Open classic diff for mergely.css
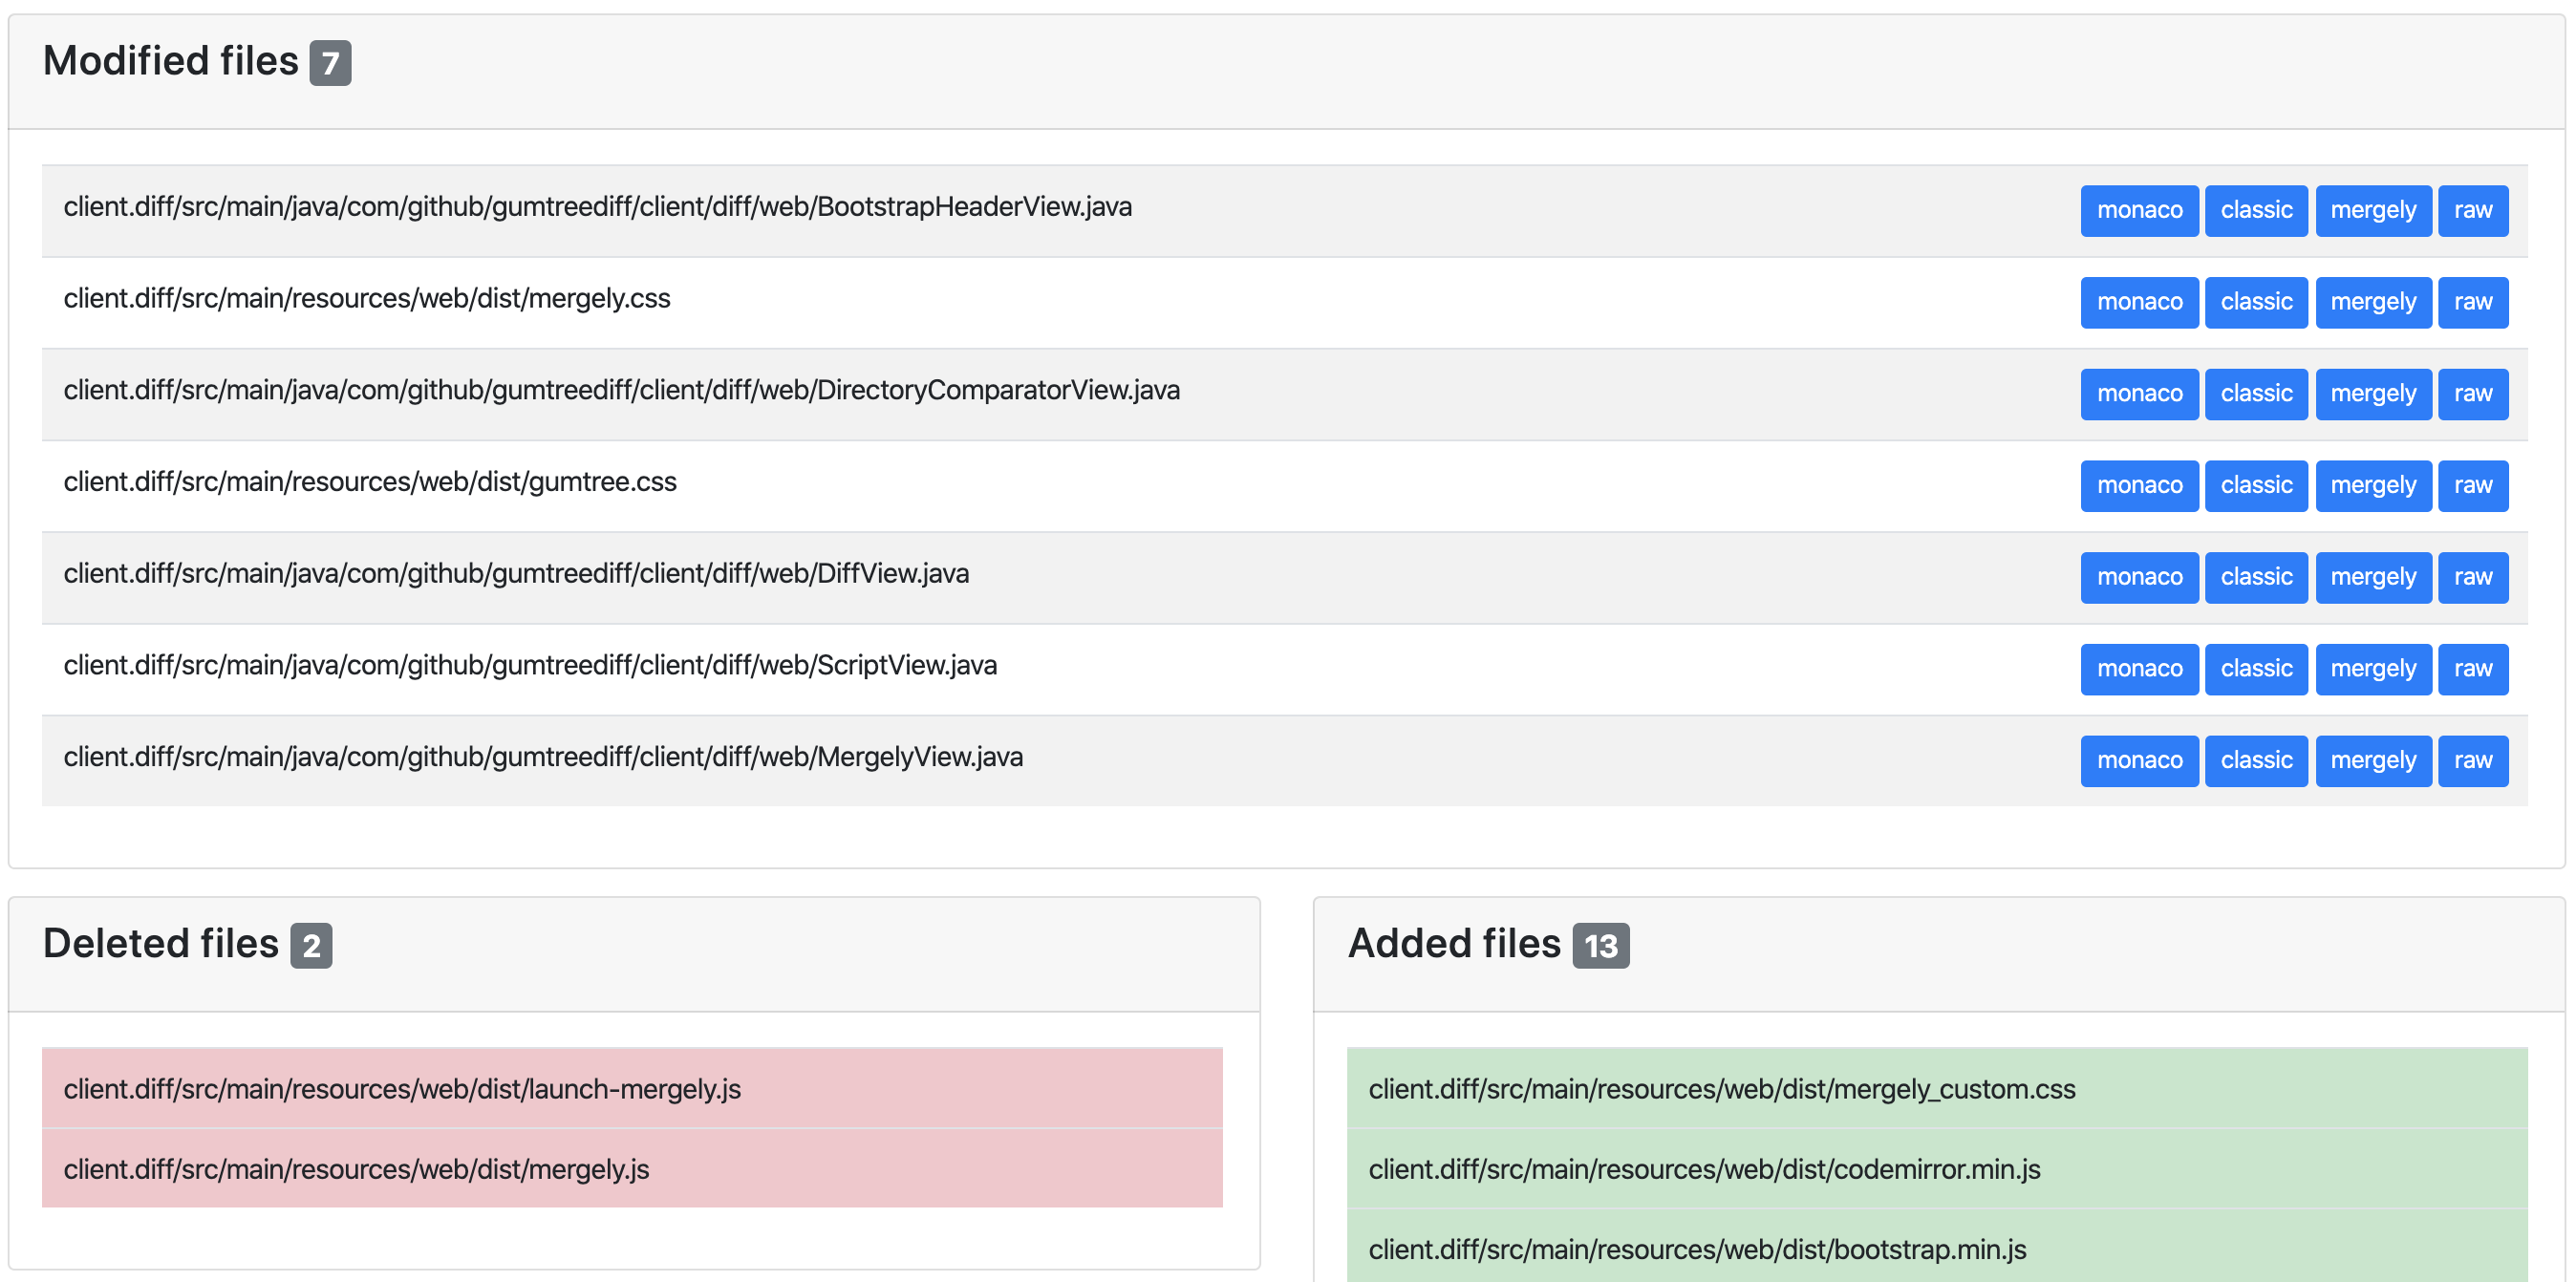Viewport: 2576px width, 1282px height. pyautogui.click(x=2255, y=302)
